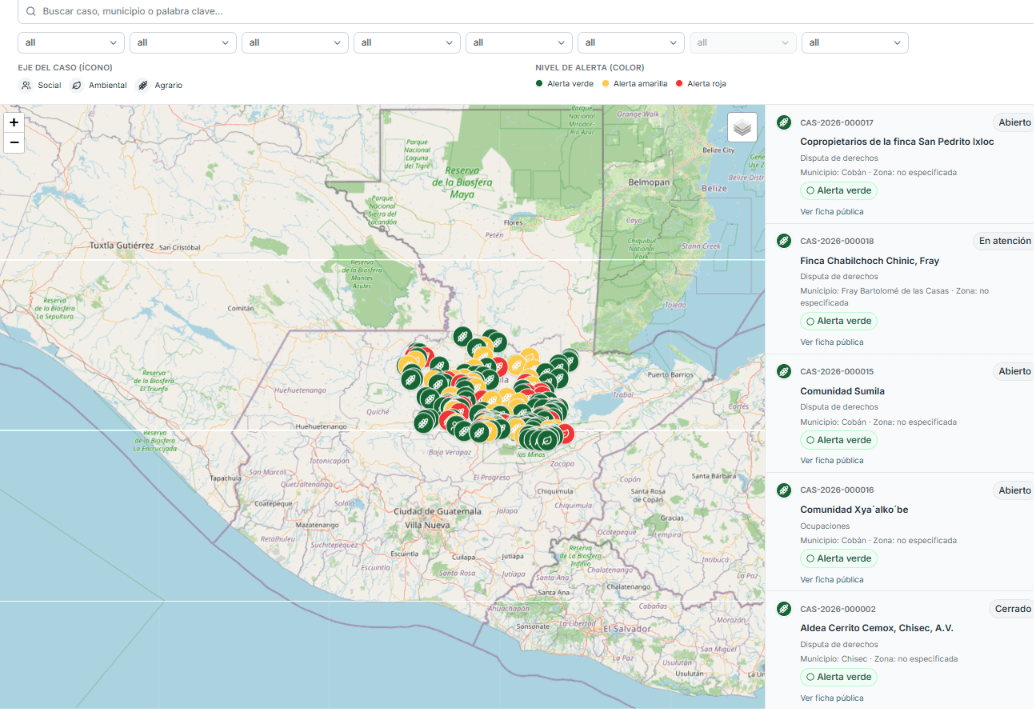Click agrarian icon of case CAS-2026-000016
The width and height of the screenshot is (1034, 709).
click(783, 490)
